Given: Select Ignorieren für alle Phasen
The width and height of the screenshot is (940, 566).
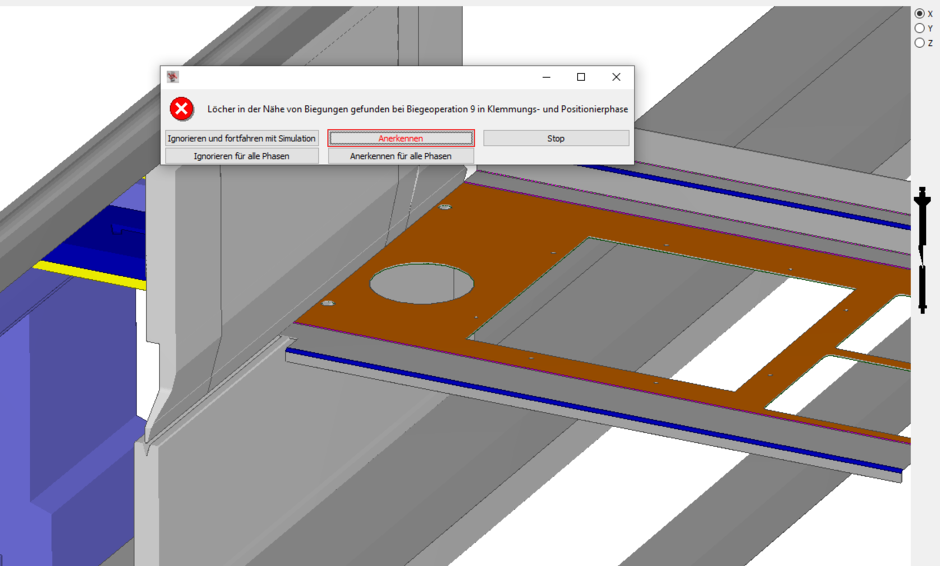Looking at the screenshot, I should pyautogui.click(x=242, y=156).
